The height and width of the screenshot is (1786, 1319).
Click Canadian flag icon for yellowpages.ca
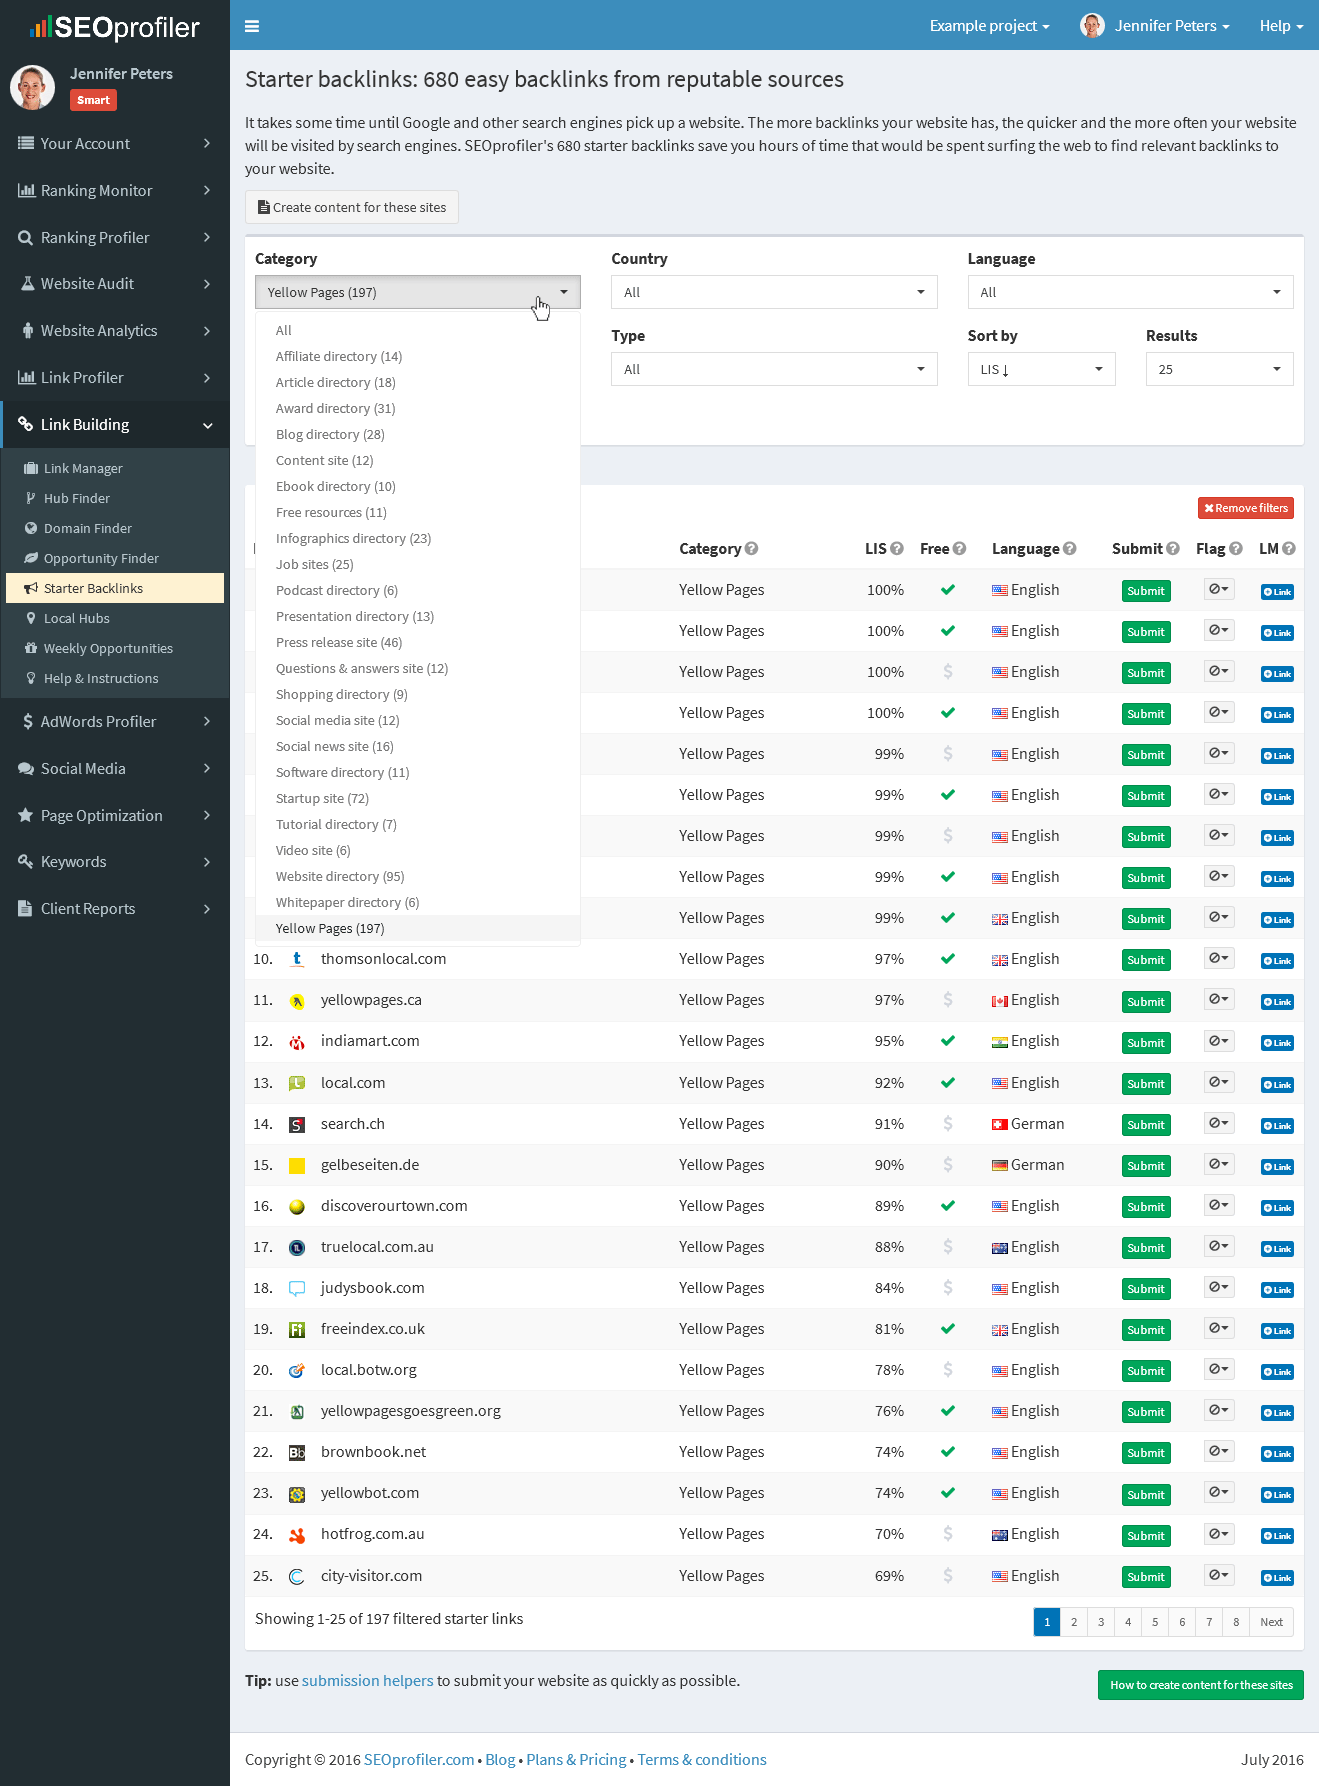1000,1001
